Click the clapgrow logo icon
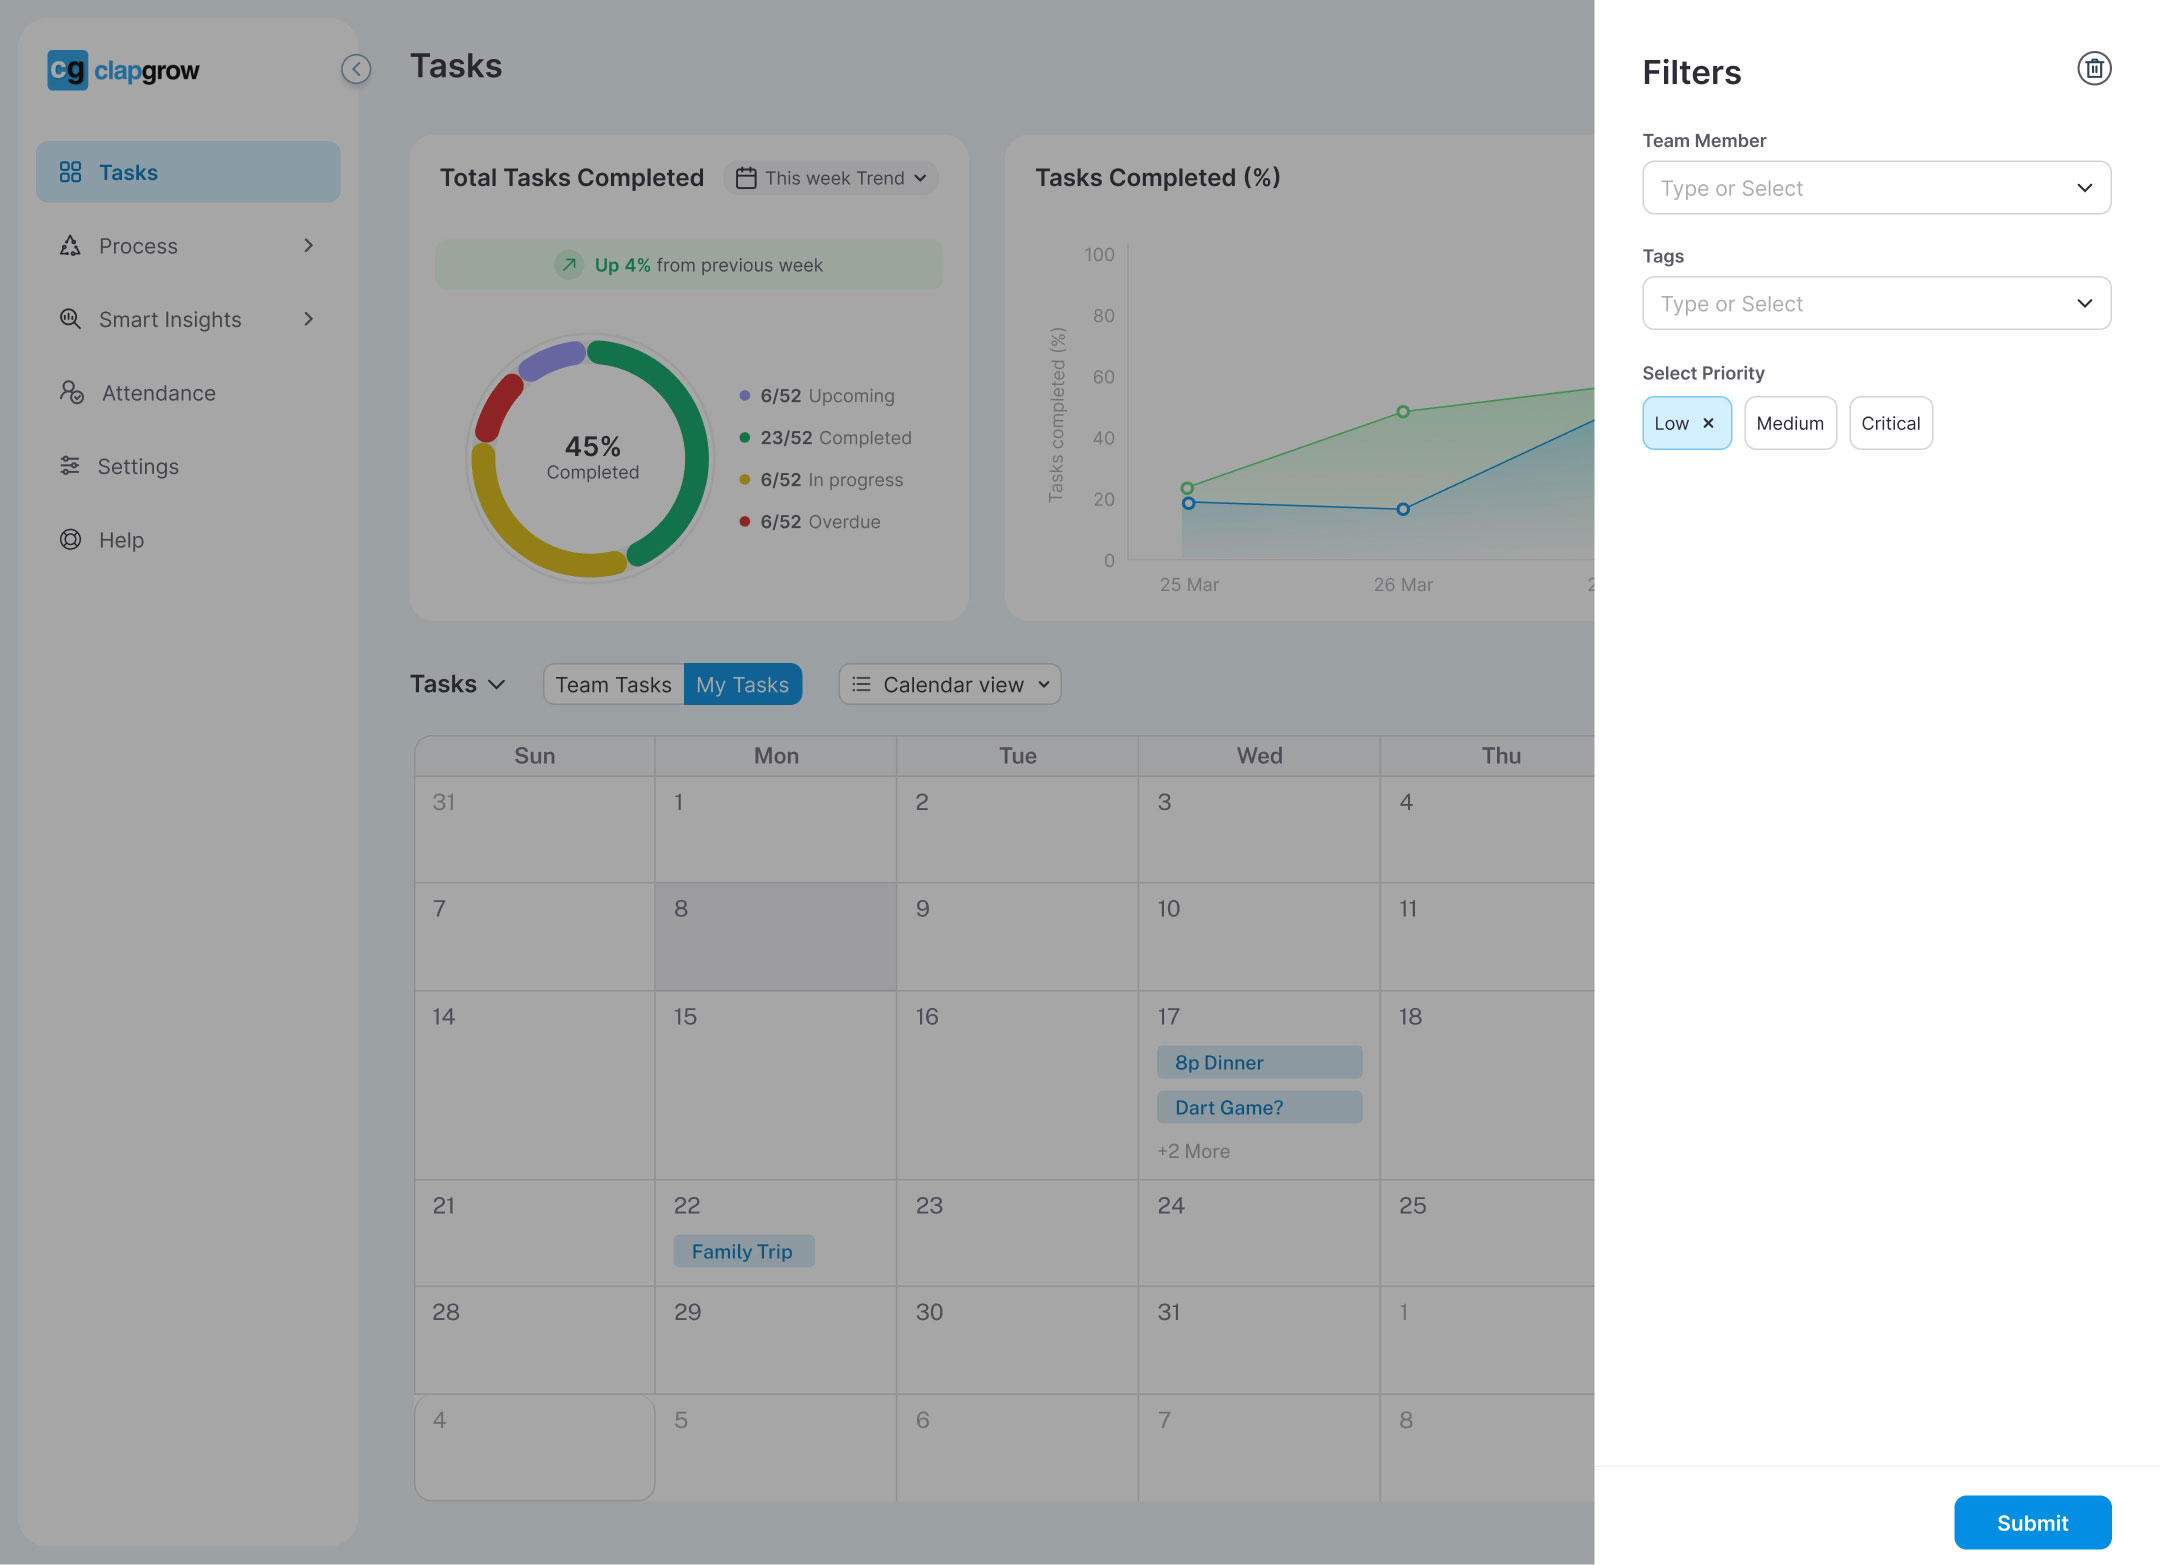2160x1565 pixels. [68, 70]
